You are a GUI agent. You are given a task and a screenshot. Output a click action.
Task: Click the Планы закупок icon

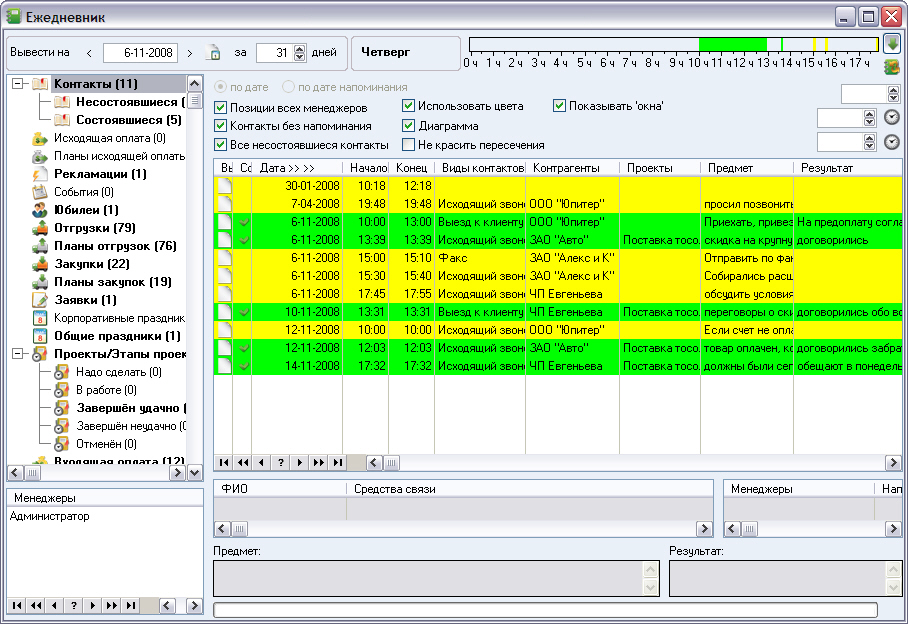click(x=40, y=282)
